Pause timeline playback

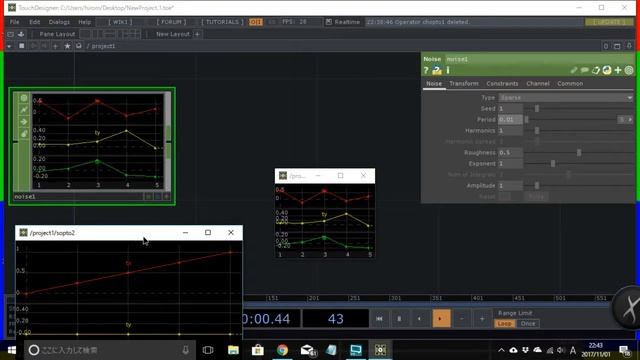pyautogui.click(x=399, y=318)
